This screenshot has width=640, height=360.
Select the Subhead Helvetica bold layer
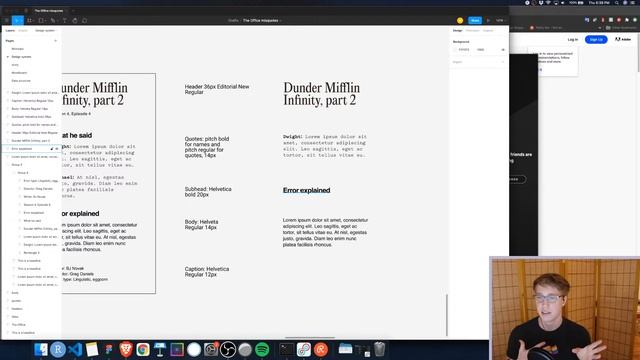(x=31, y=117)
